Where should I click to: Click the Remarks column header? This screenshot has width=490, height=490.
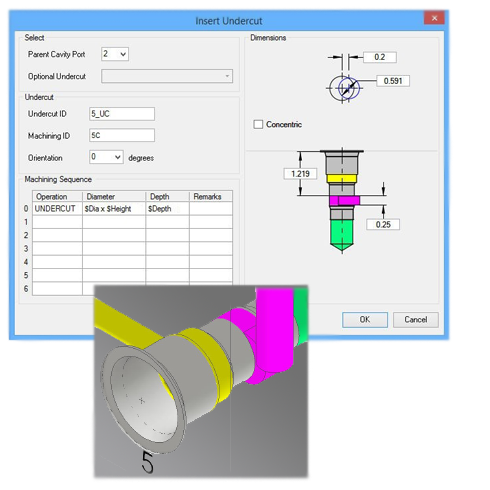click(211, 196)
